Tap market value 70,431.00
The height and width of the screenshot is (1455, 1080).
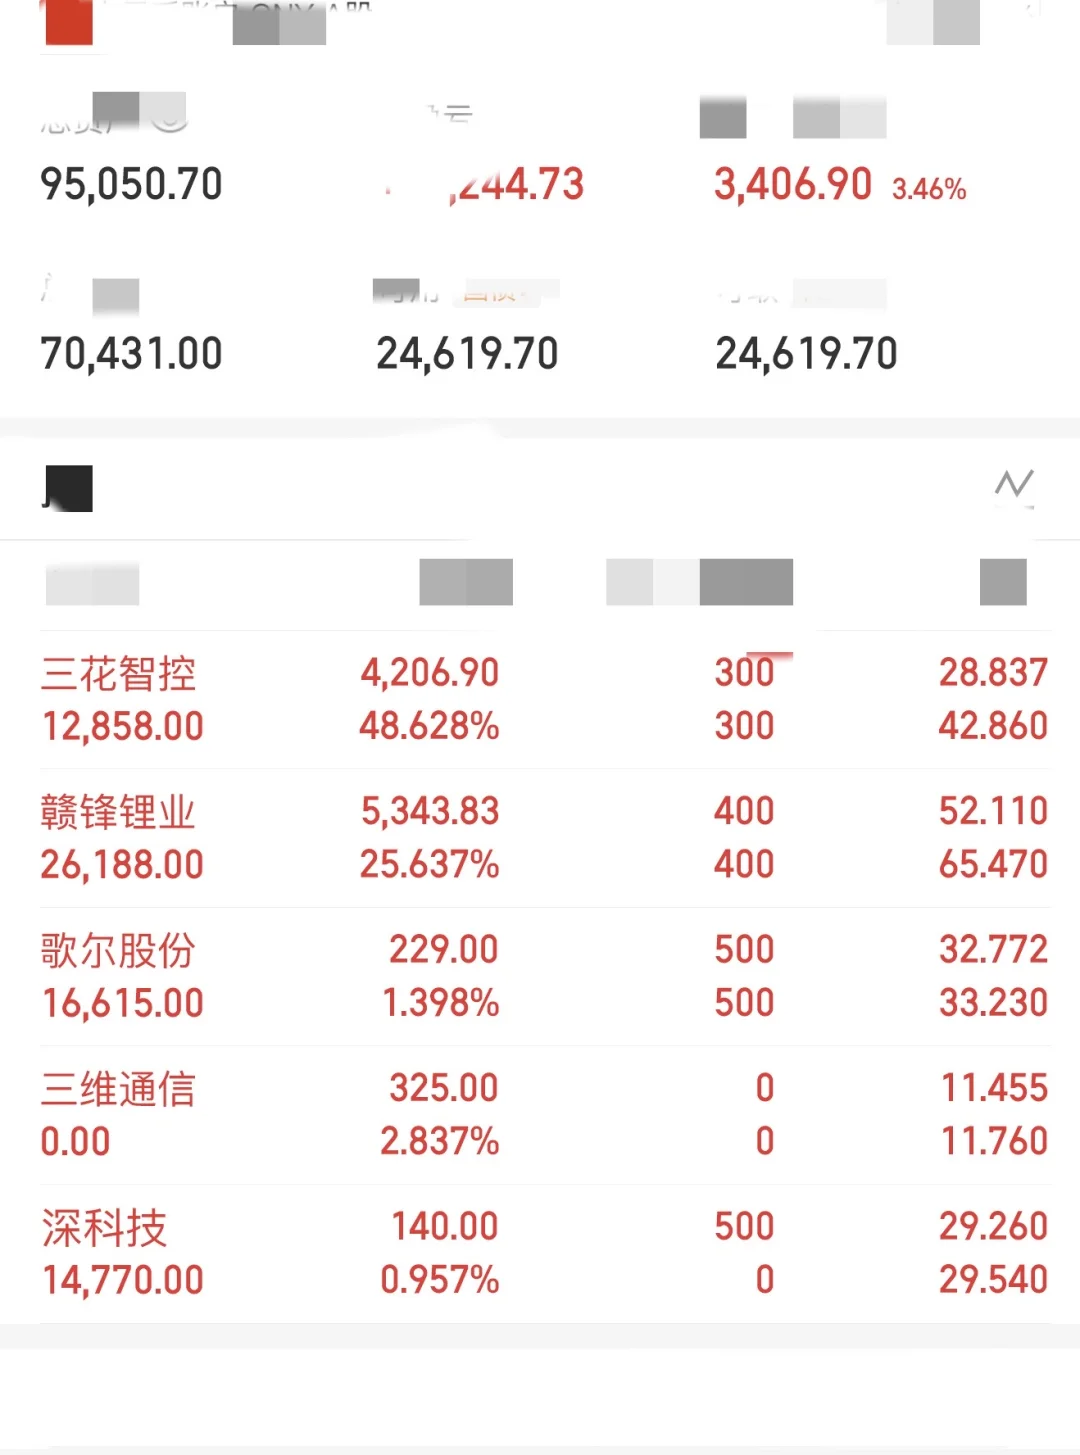click(x=131, y=354)
